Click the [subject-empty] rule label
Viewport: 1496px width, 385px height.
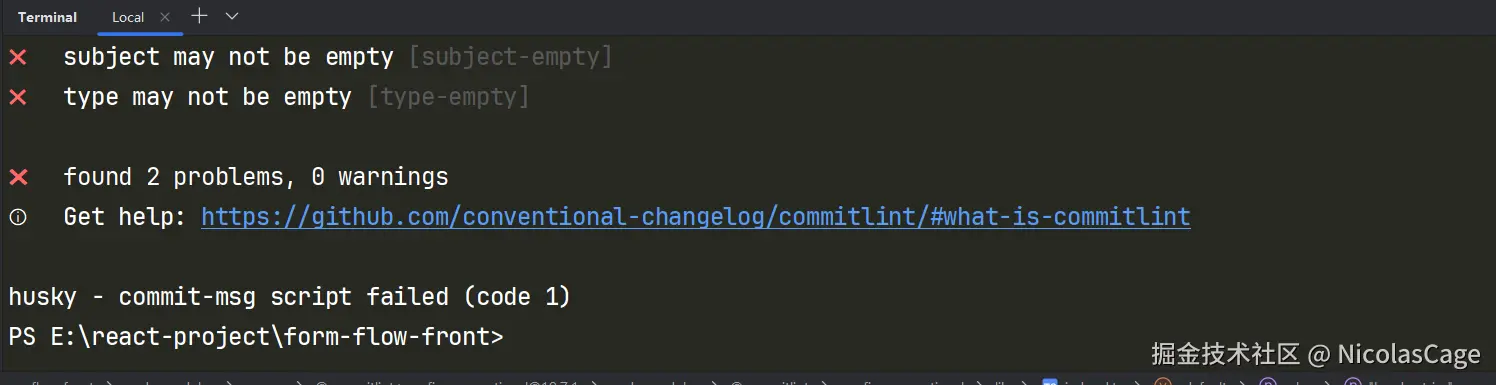tap(510, 58)
